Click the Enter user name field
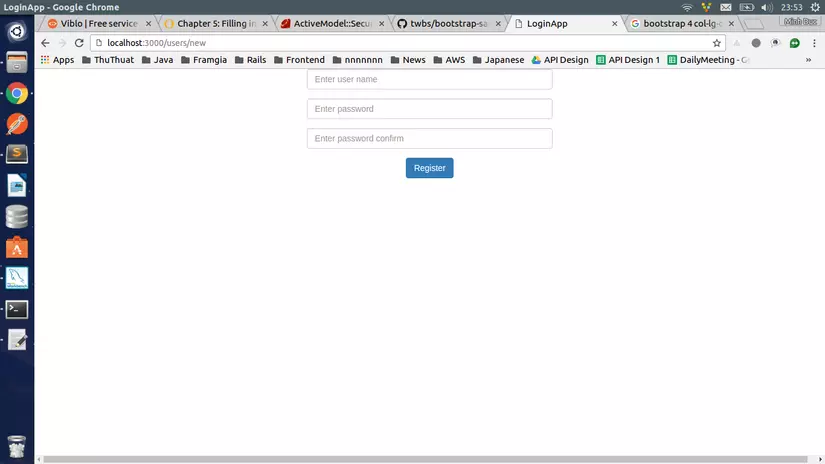Image resolution: width=825 pixels, height=464 pixels. point(429,79)
